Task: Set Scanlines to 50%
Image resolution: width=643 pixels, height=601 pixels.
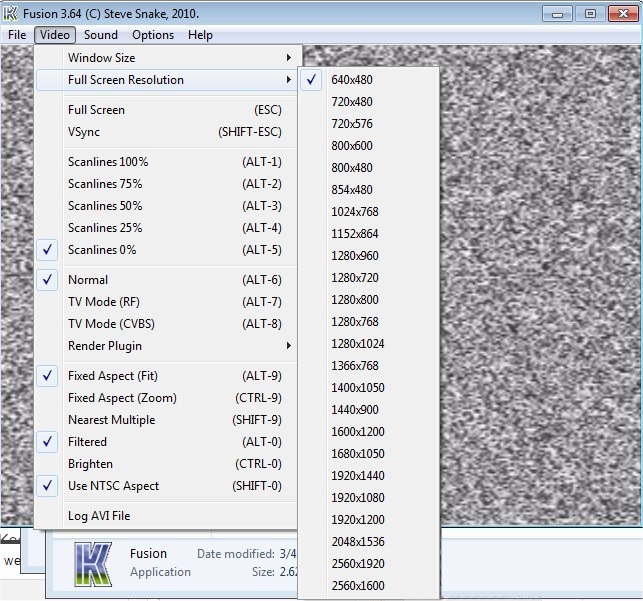Action: (x=105, y=206)
